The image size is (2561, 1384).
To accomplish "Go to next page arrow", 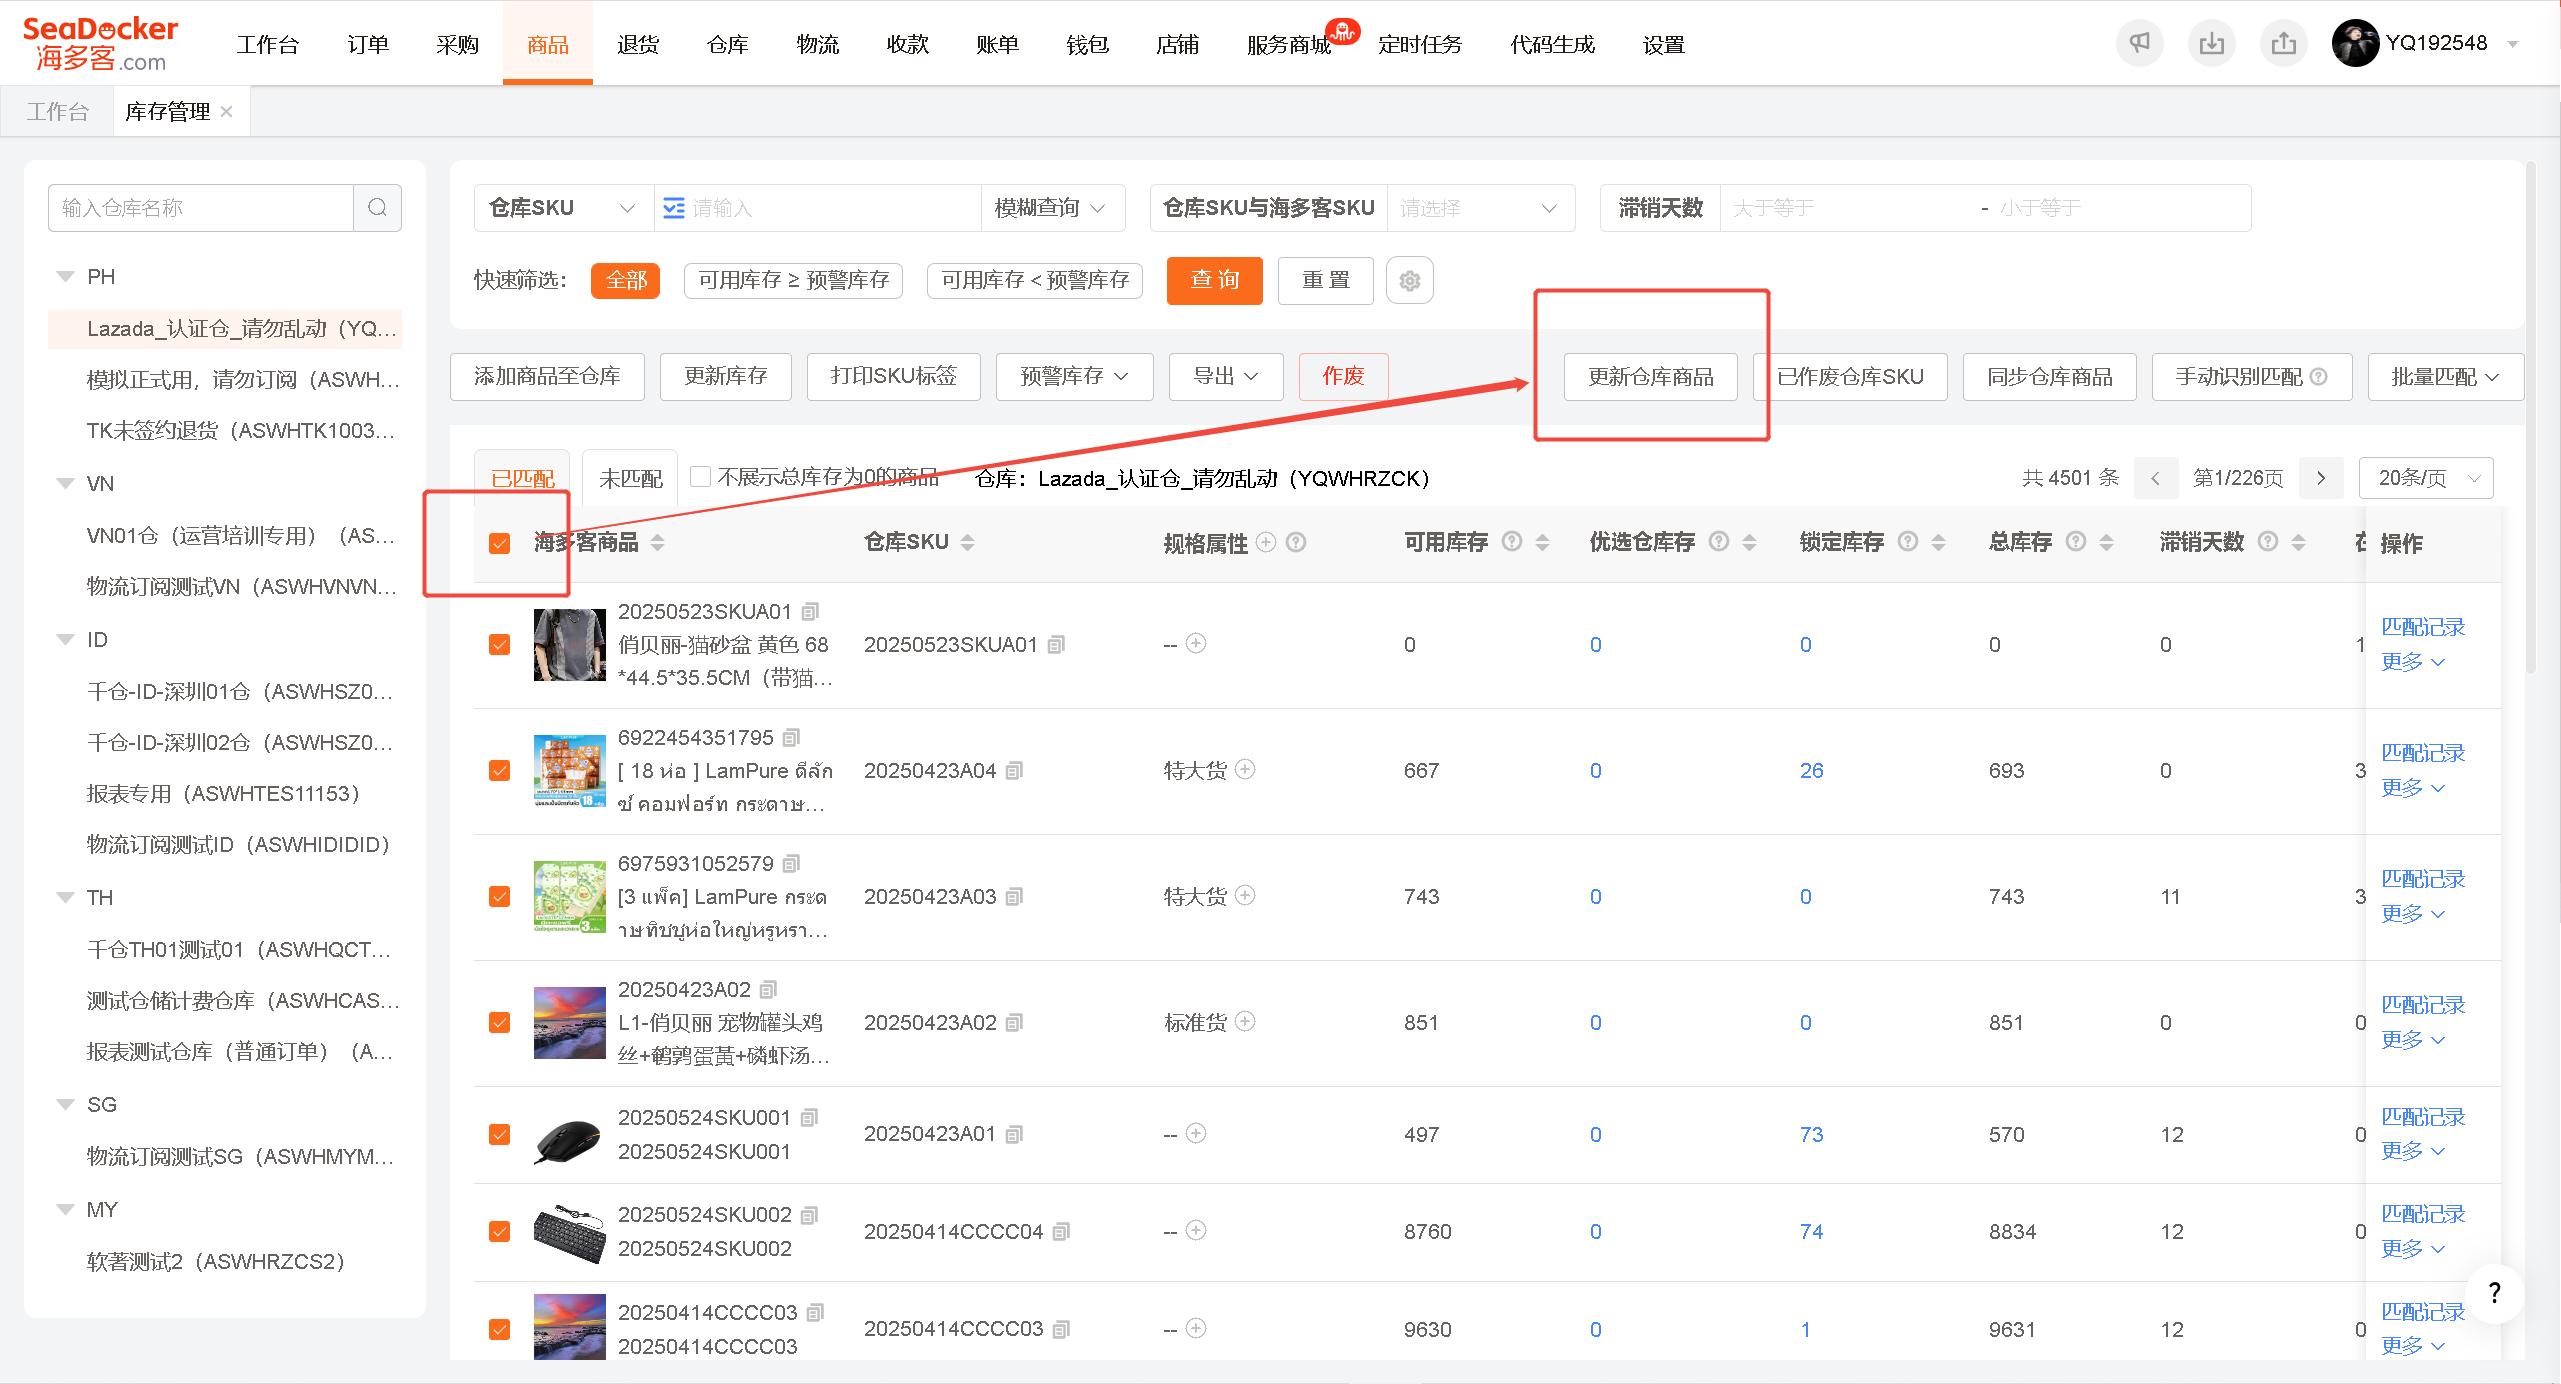I will click(2321, 478).
